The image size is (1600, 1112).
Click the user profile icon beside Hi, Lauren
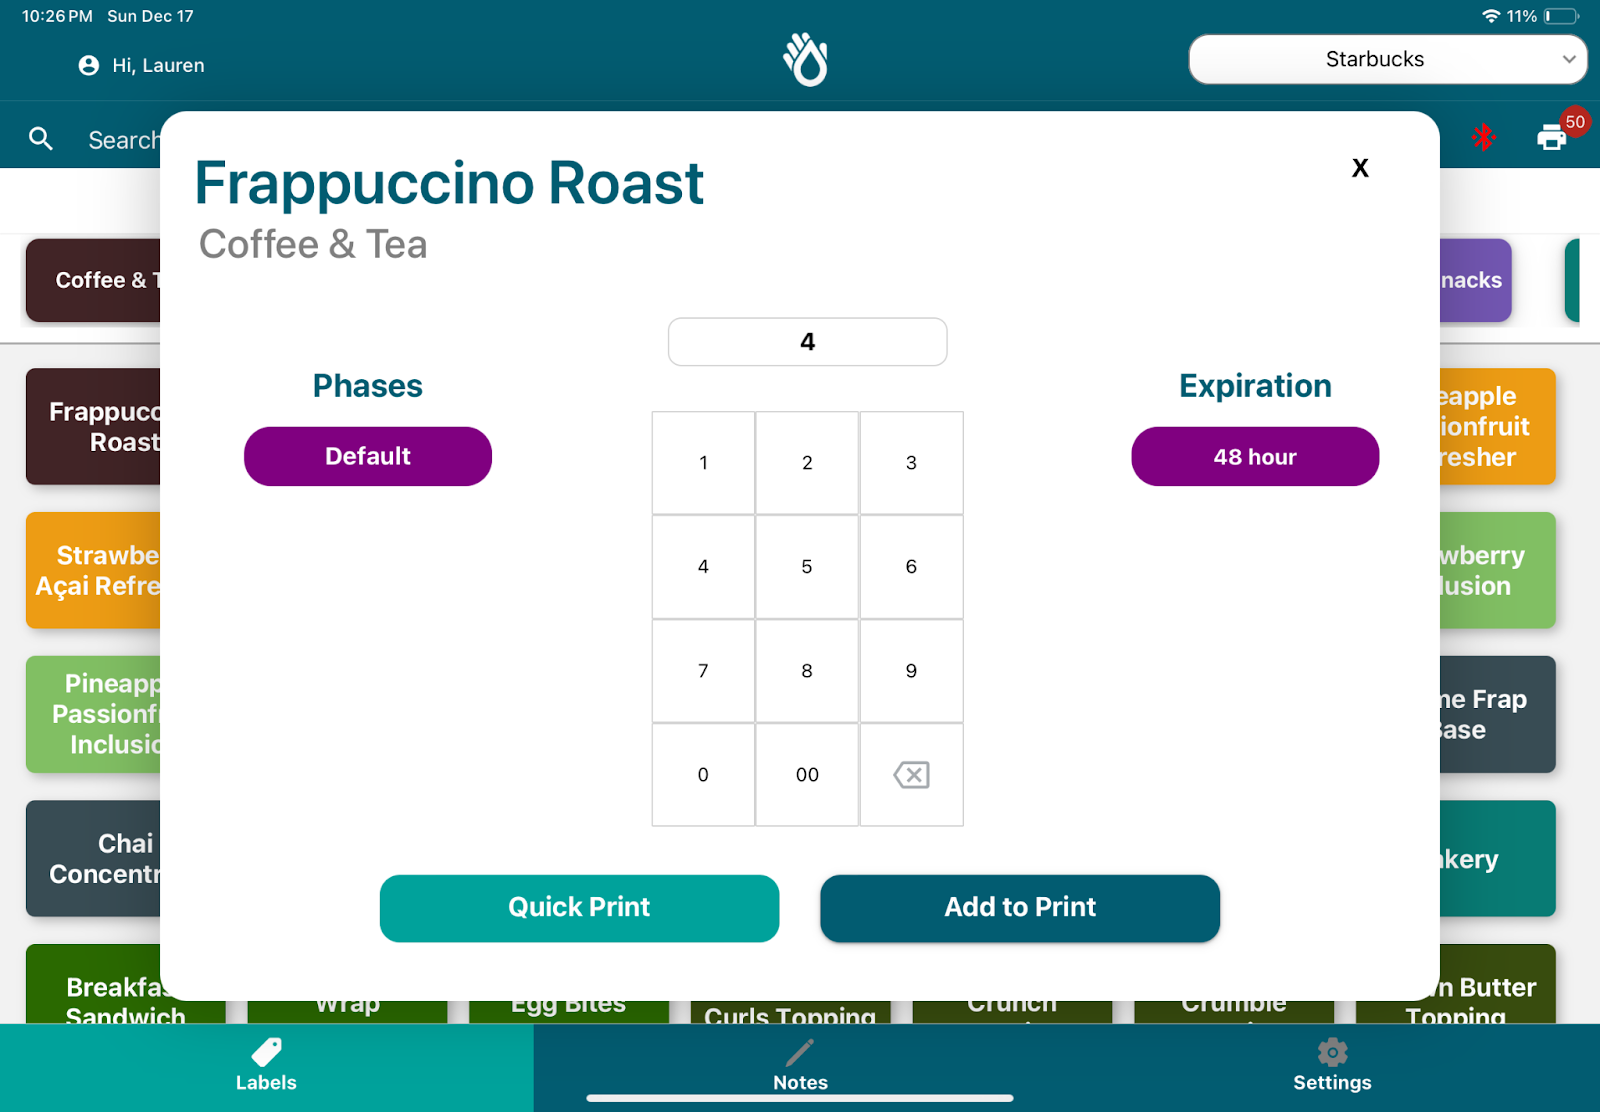[89, 65]
